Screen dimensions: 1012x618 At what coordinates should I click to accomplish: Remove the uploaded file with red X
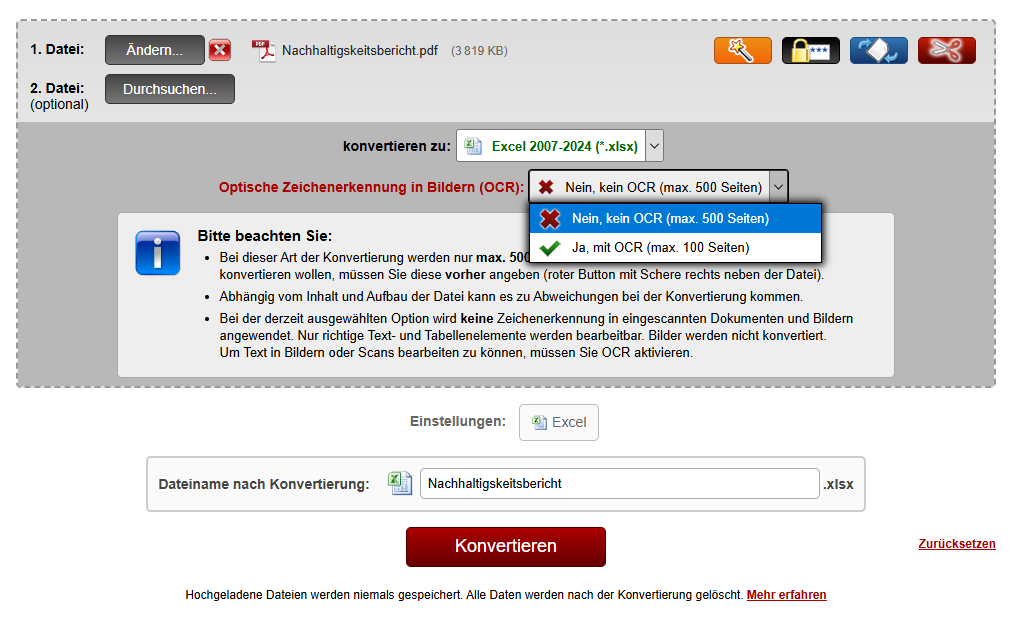click(x=220, y=50)
